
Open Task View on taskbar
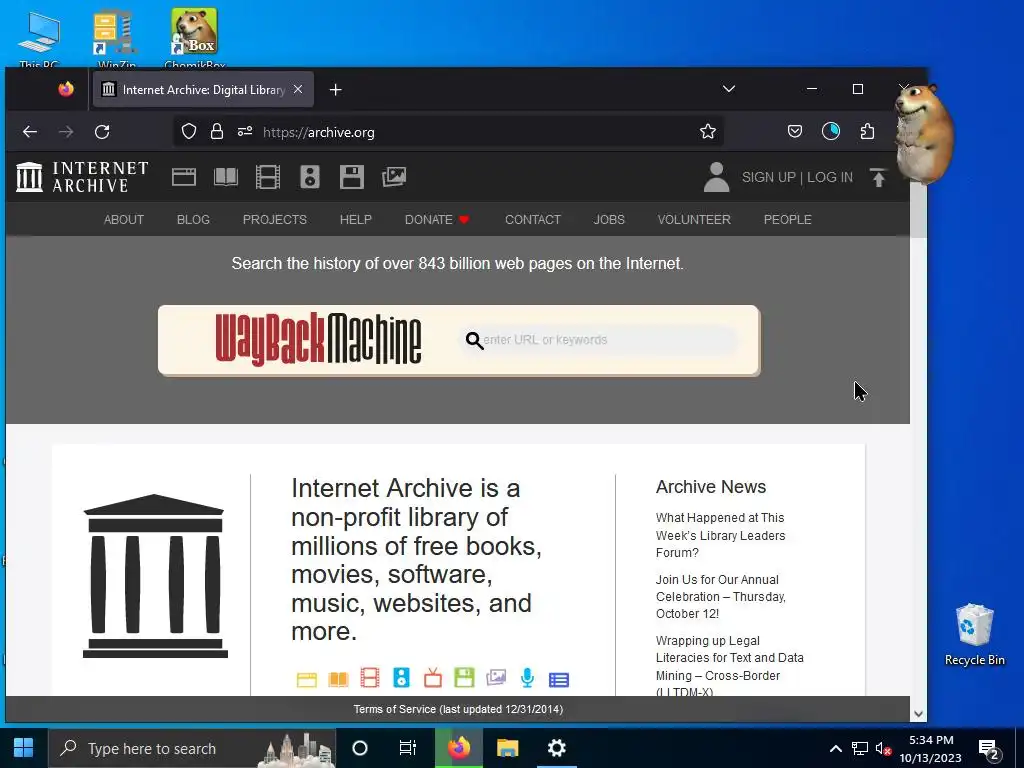(408, 748)
